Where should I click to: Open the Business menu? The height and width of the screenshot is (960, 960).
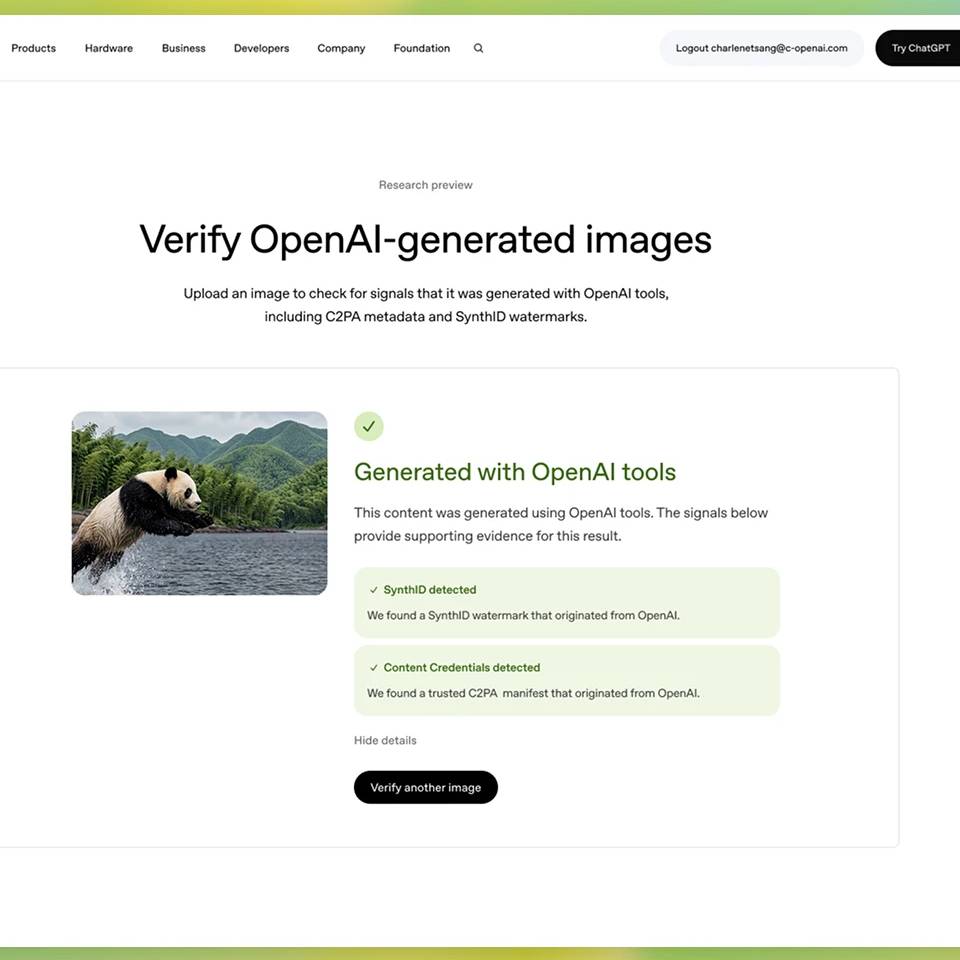(184, 48)
